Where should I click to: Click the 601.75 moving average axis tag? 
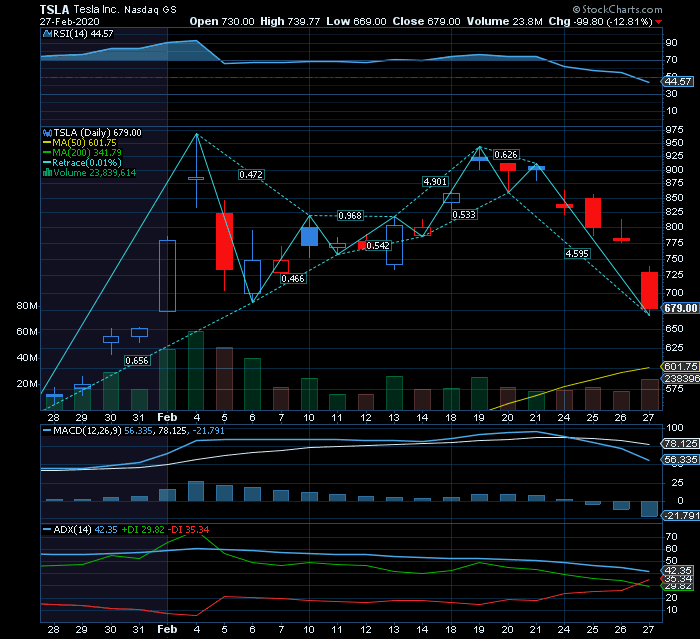click(680, 367)
